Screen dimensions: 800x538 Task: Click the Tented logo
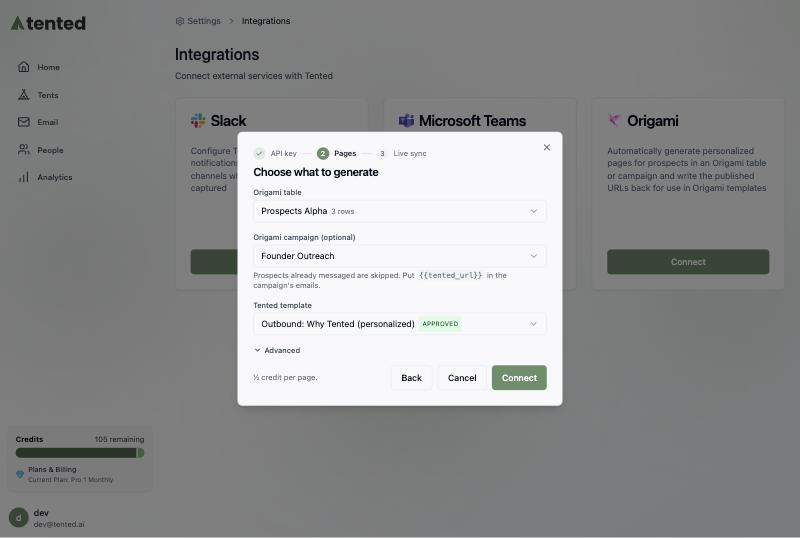[48, 23]
